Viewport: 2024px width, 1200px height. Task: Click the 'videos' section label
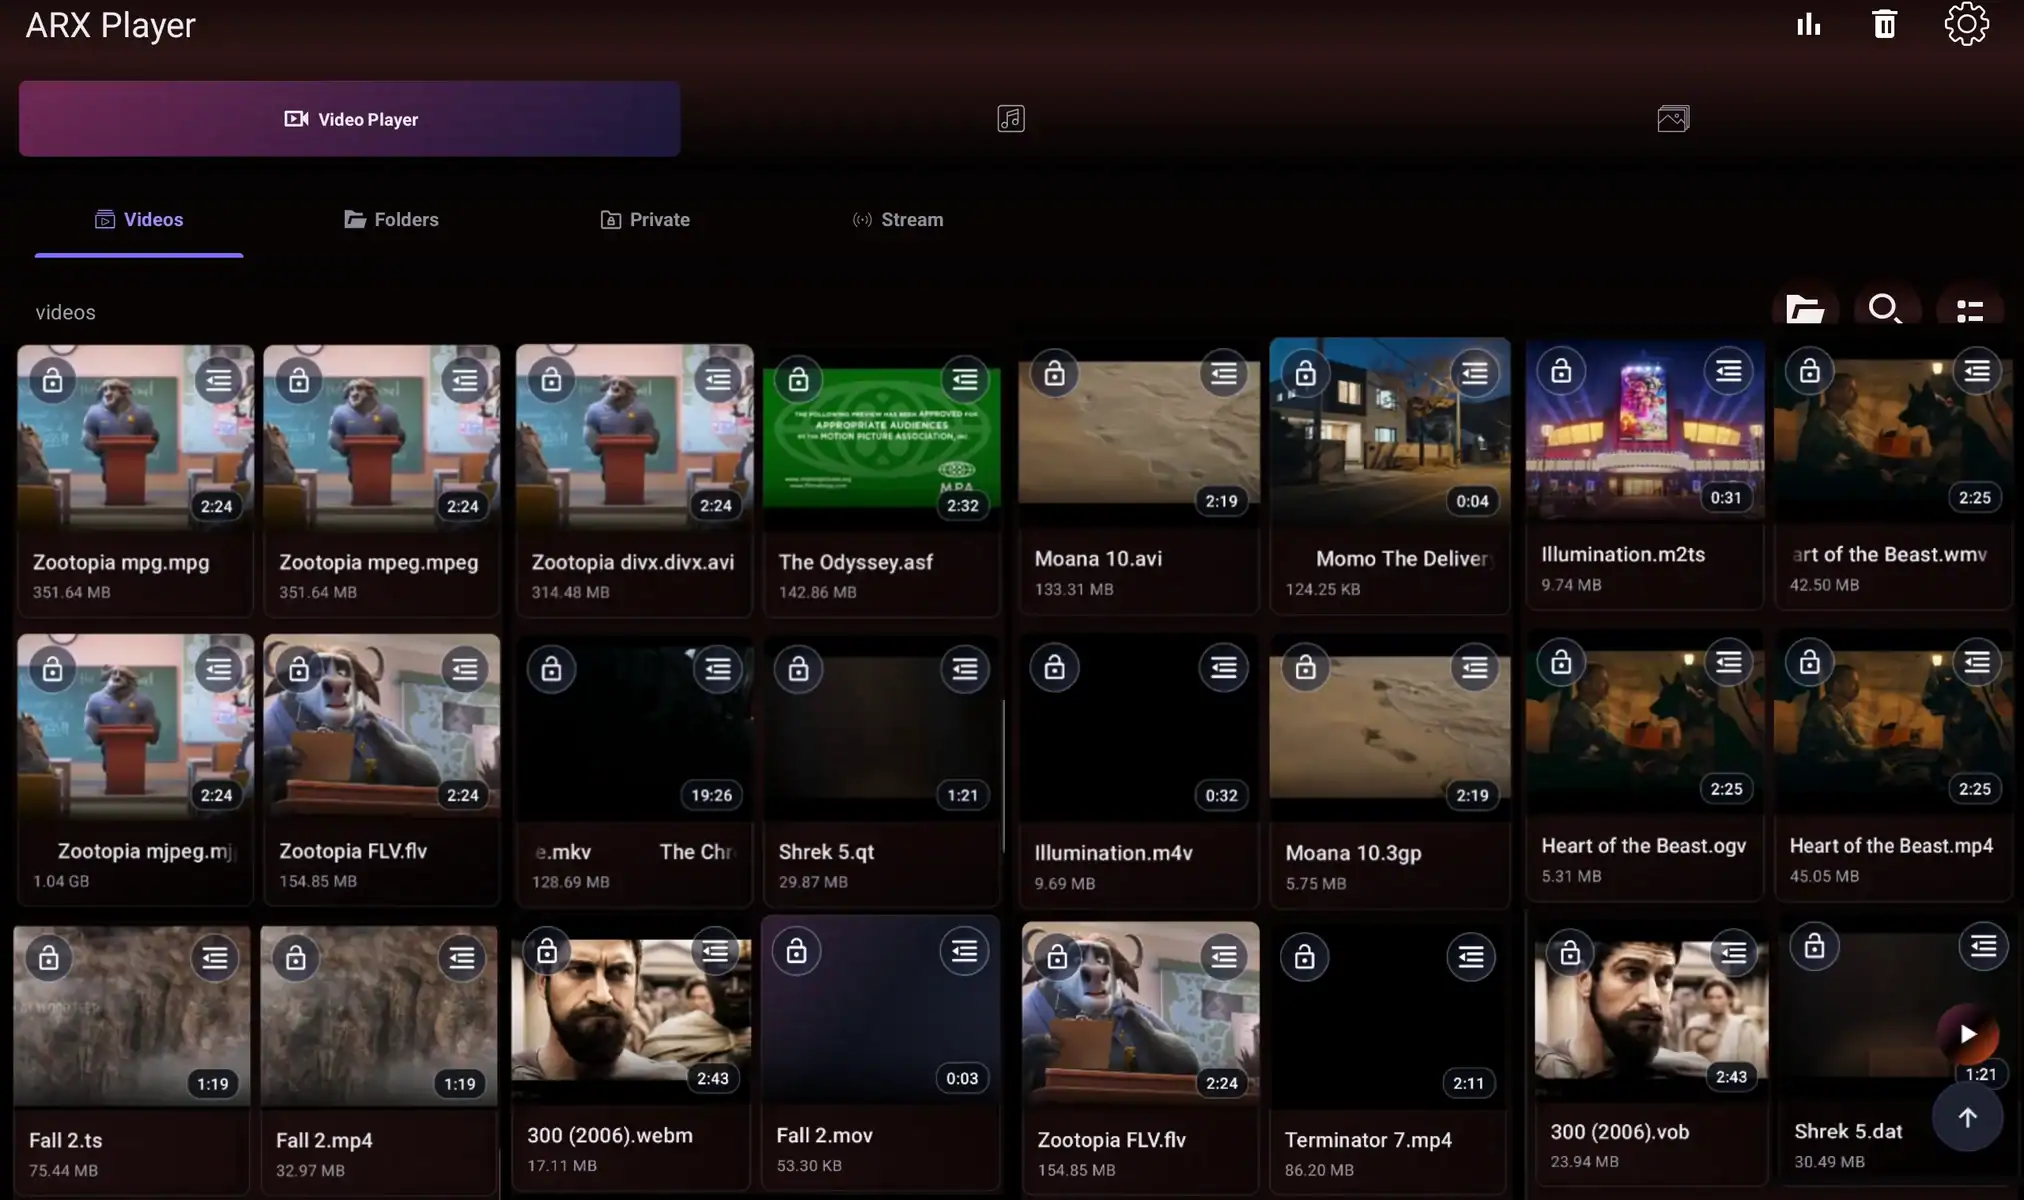[x=66, y=312]
